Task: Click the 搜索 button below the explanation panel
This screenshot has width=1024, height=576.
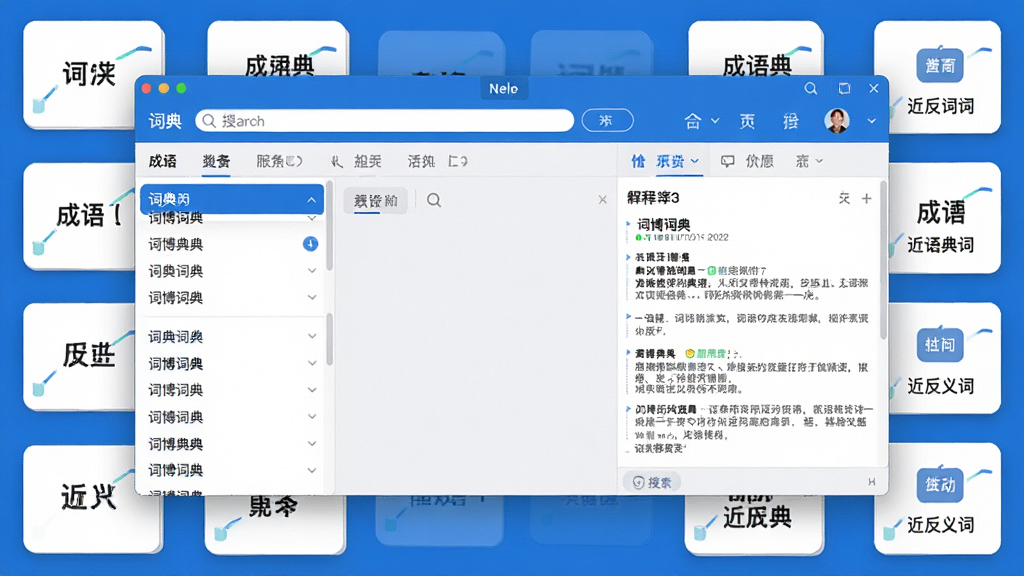Action: (652, 482)
